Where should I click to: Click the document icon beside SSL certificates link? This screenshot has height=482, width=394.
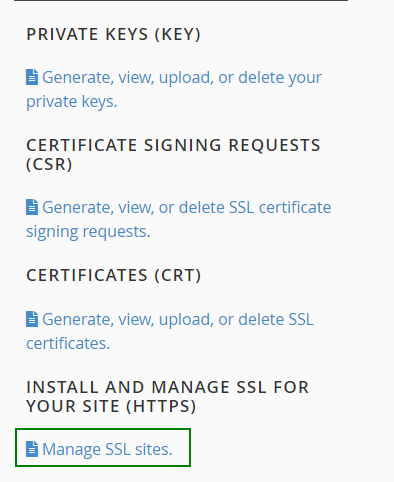tap(32, 319)
